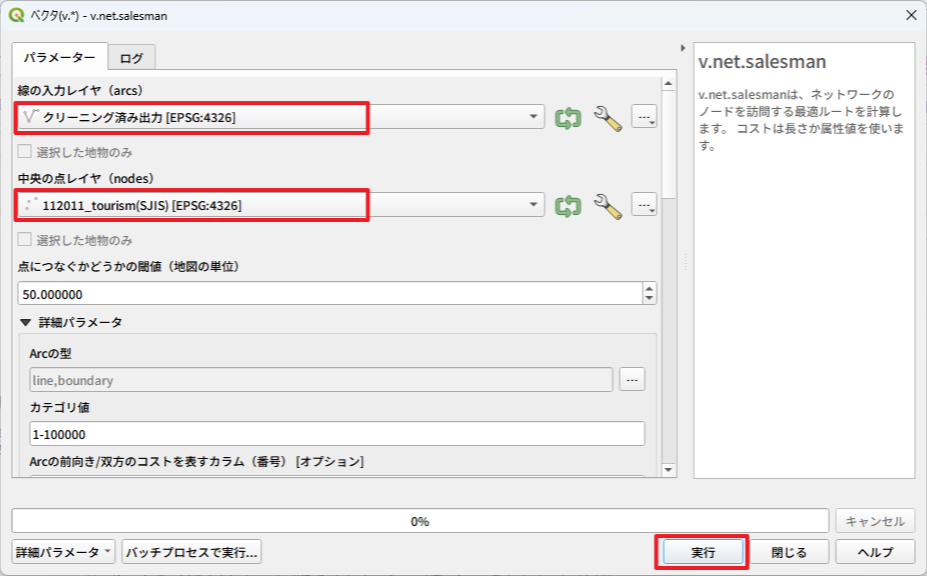927x576 pixels.
Task: Open 詳細パラメータ dropdown button at bottom left
Action: (63, 552)
